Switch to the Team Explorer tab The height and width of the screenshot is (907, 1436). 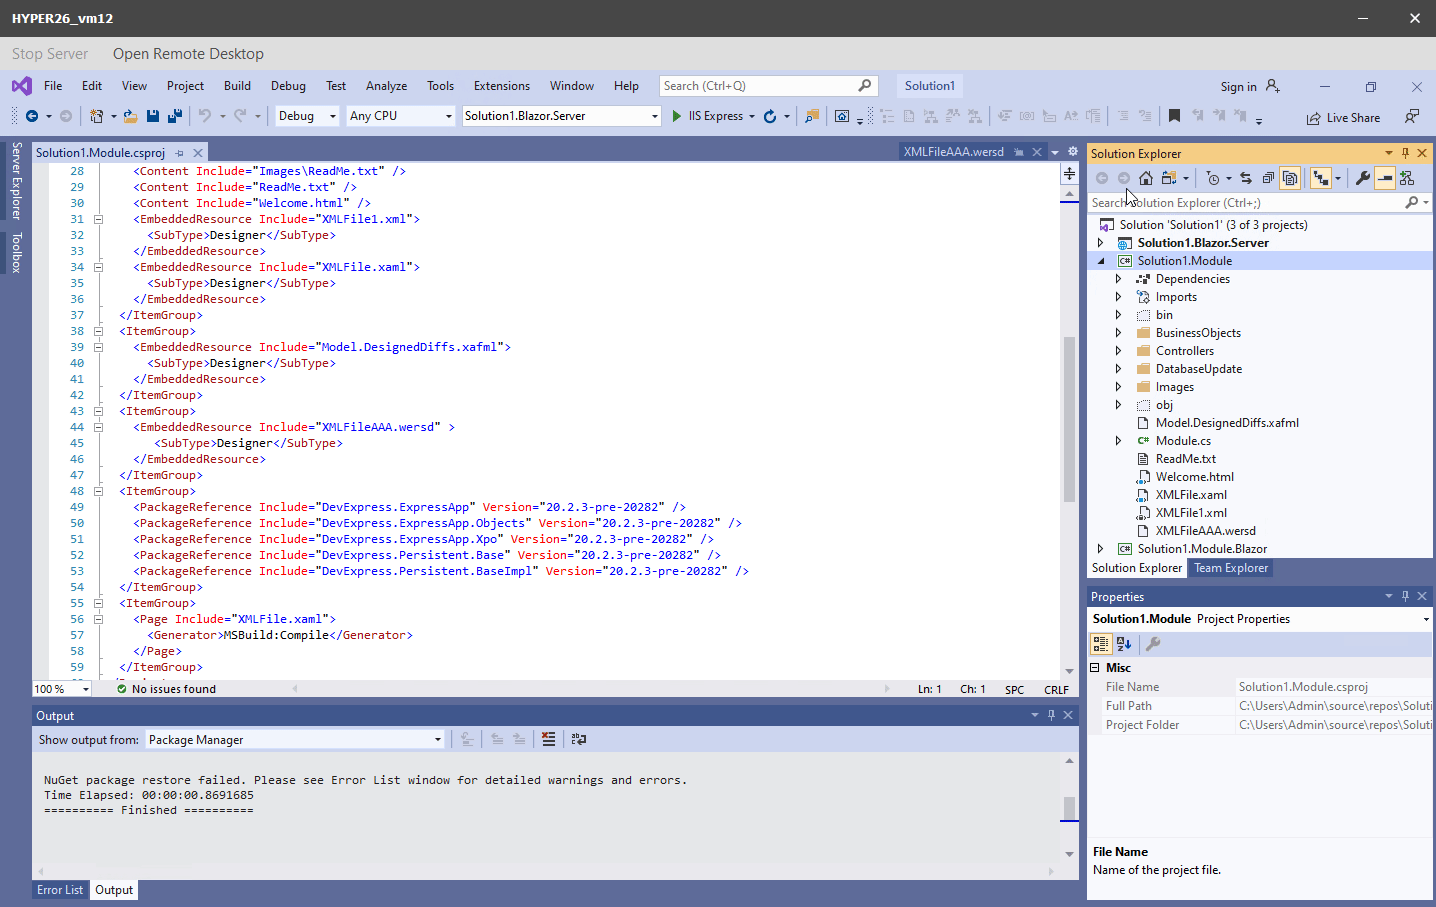click(x=1230, y=567)
